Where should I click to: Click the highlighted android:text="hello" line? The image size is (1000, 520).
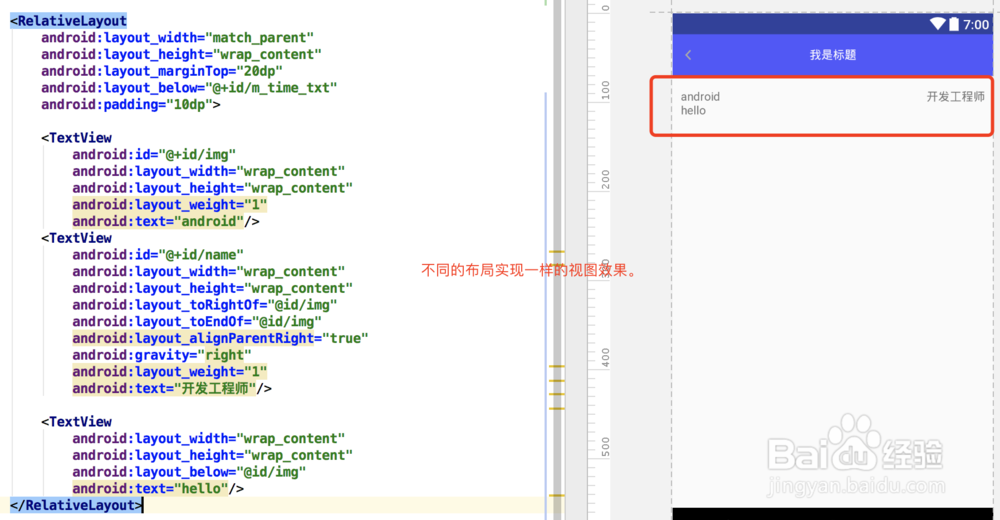(x=158, y=489)
